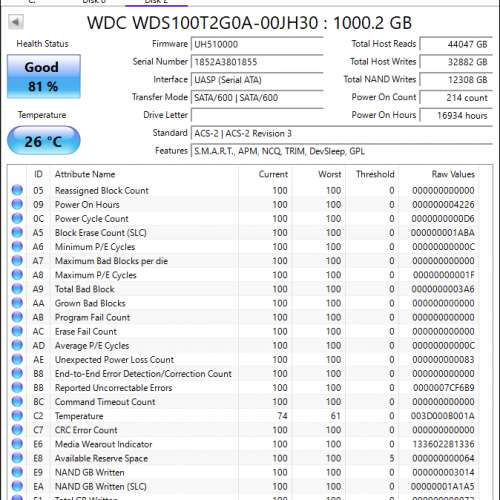The image size is (500, 500).
Task: Click the status orb for NAND GB Written (SLC)
Action: pyautogui.click(x=17, y=486)
